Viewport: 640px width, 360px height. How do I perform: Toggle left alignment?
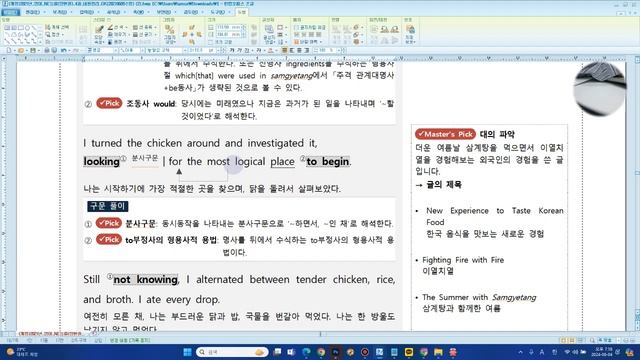click(x=292, y=51)
